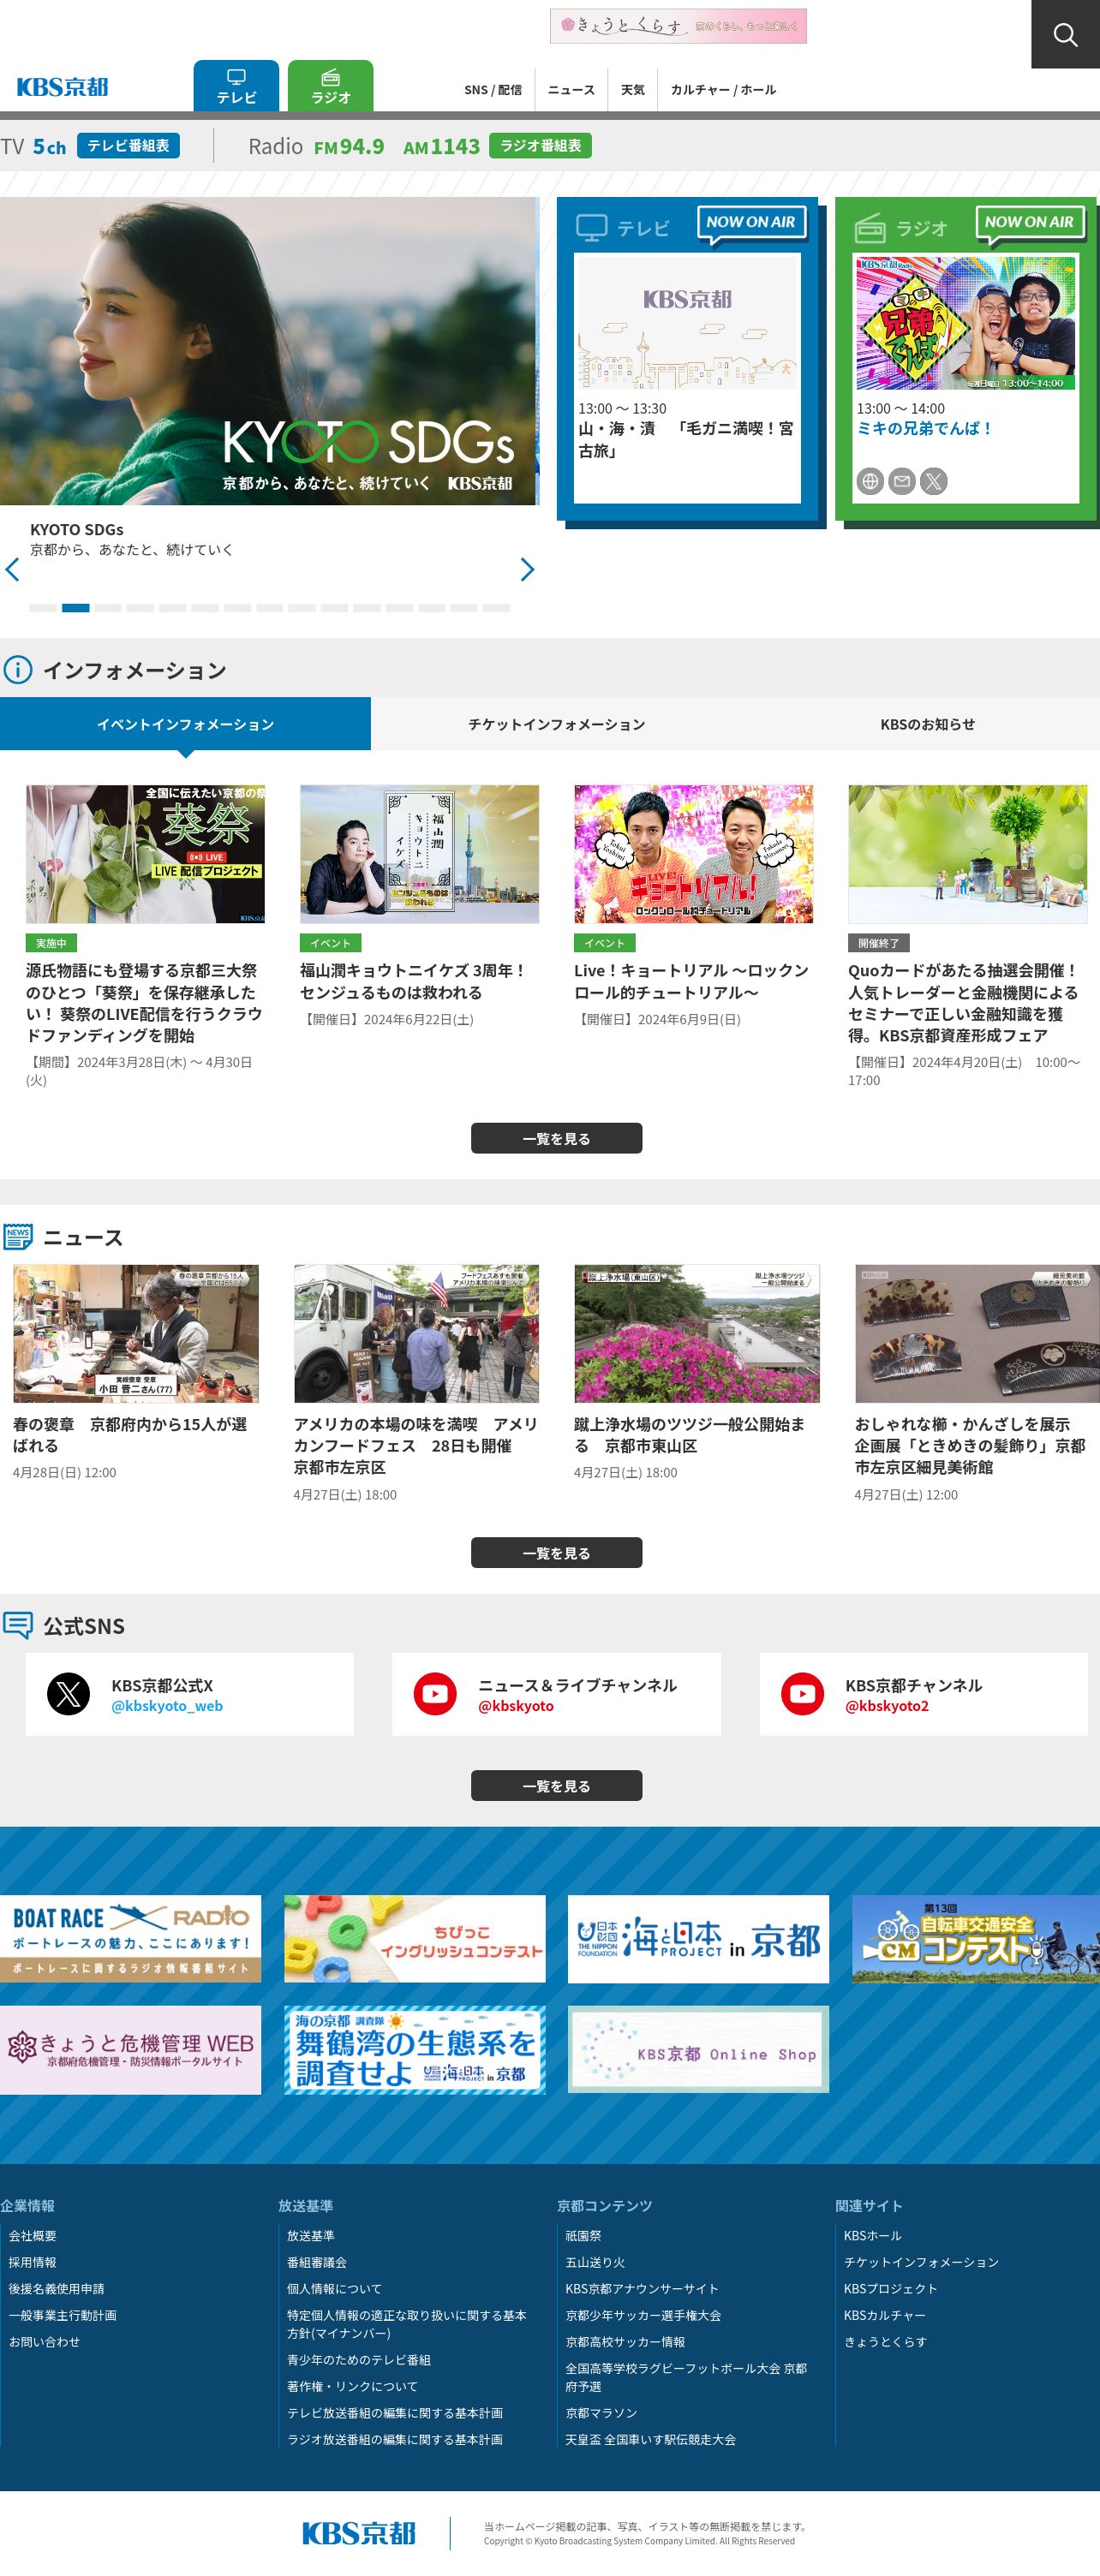Show next slide with right arrow

coord(527,570)
